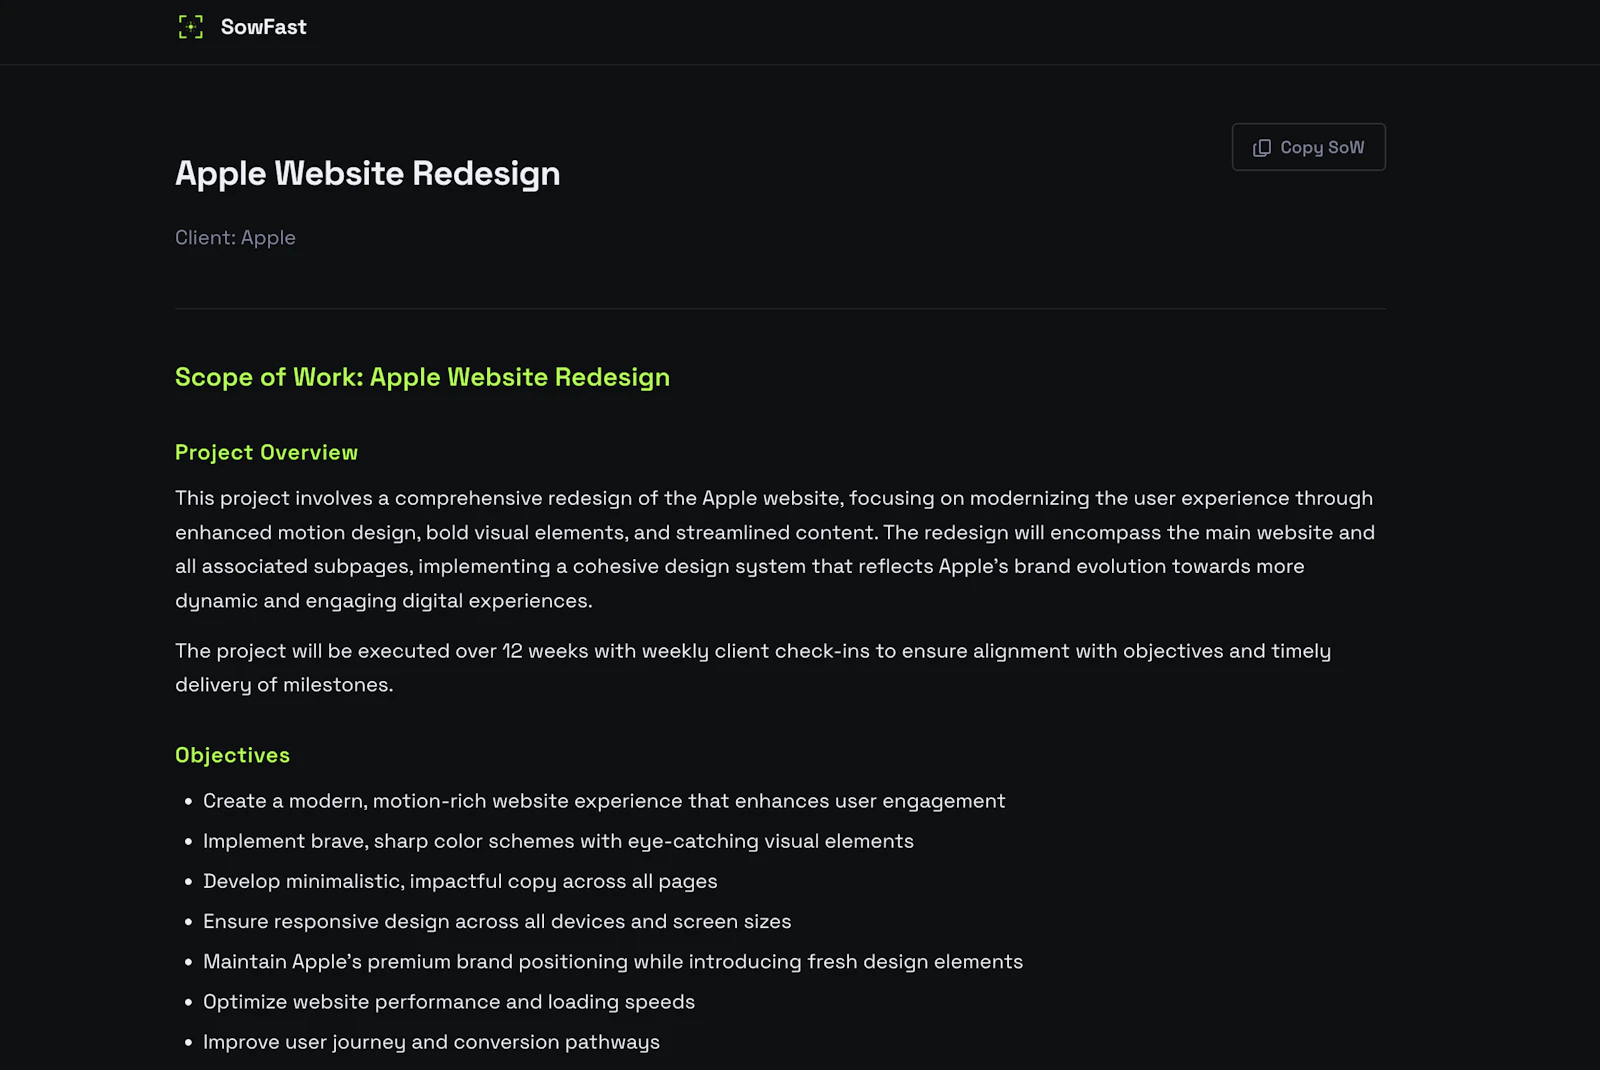The height and width of the screenshot is (1070, 1600).
Task: Click the Copy SoW button
Action: point(1308,147)
